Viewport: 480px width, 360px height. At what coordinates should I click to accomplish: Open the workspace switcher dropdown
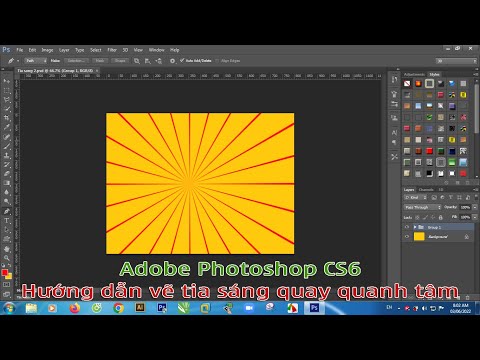(456, 61)
